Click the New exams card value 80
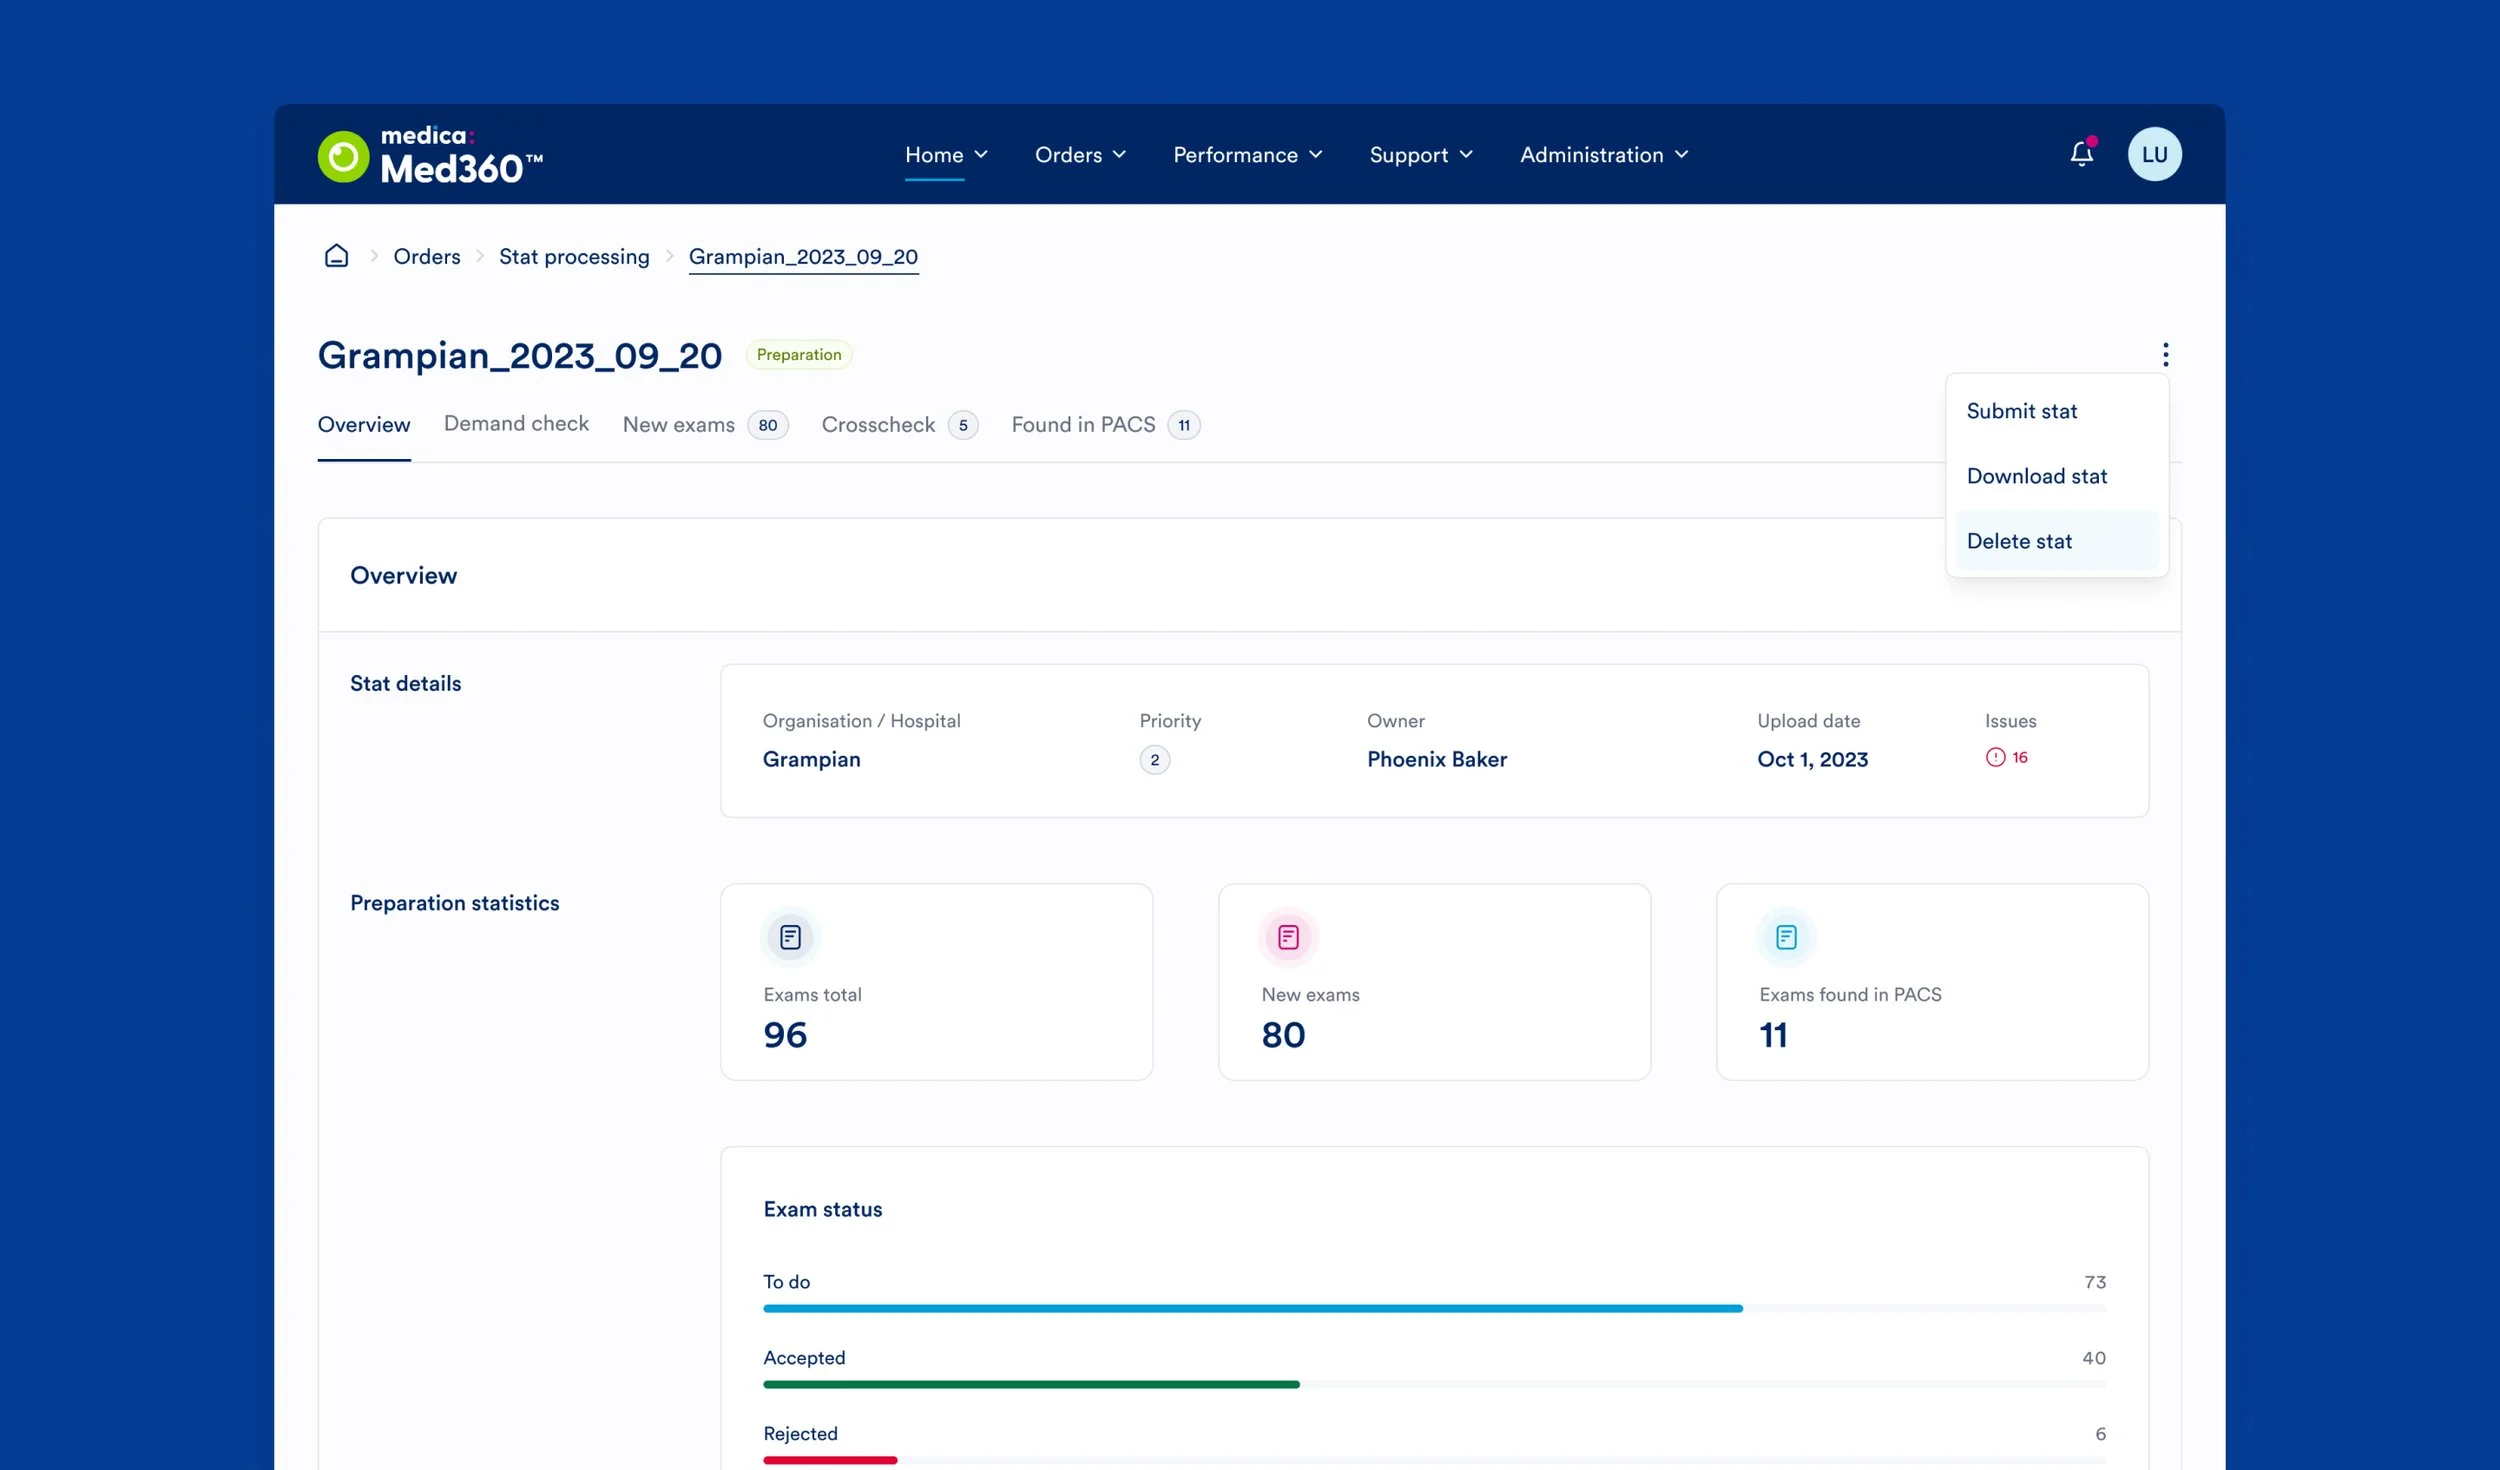The width and height of the screenshot is (2500, 1470). [1283, 1035]
